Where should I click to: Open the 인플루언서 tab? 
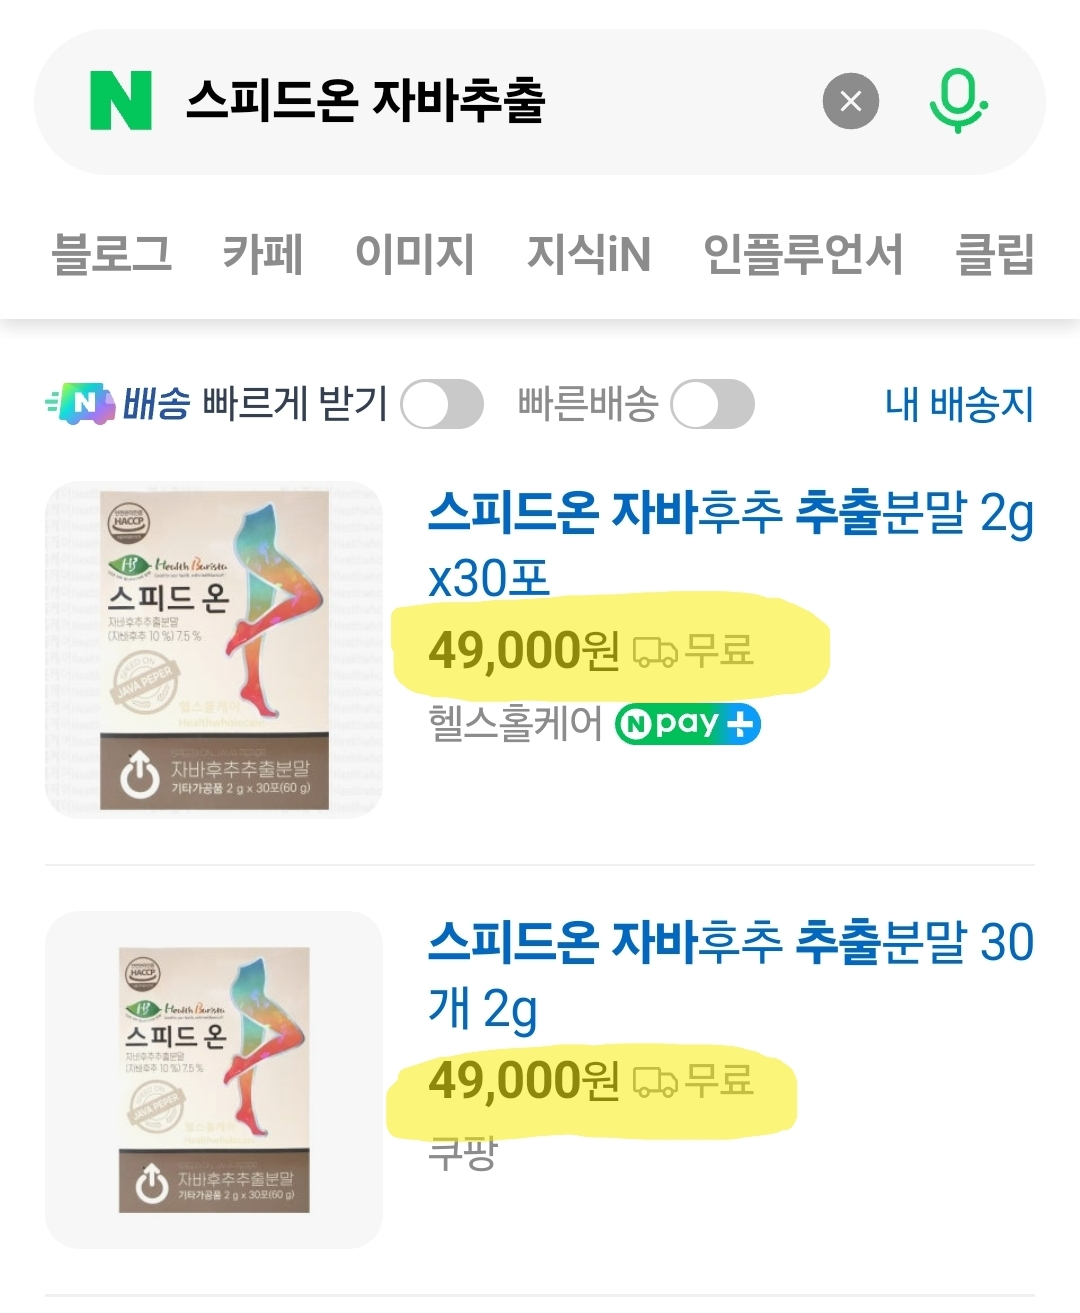[x=803, y=253]
